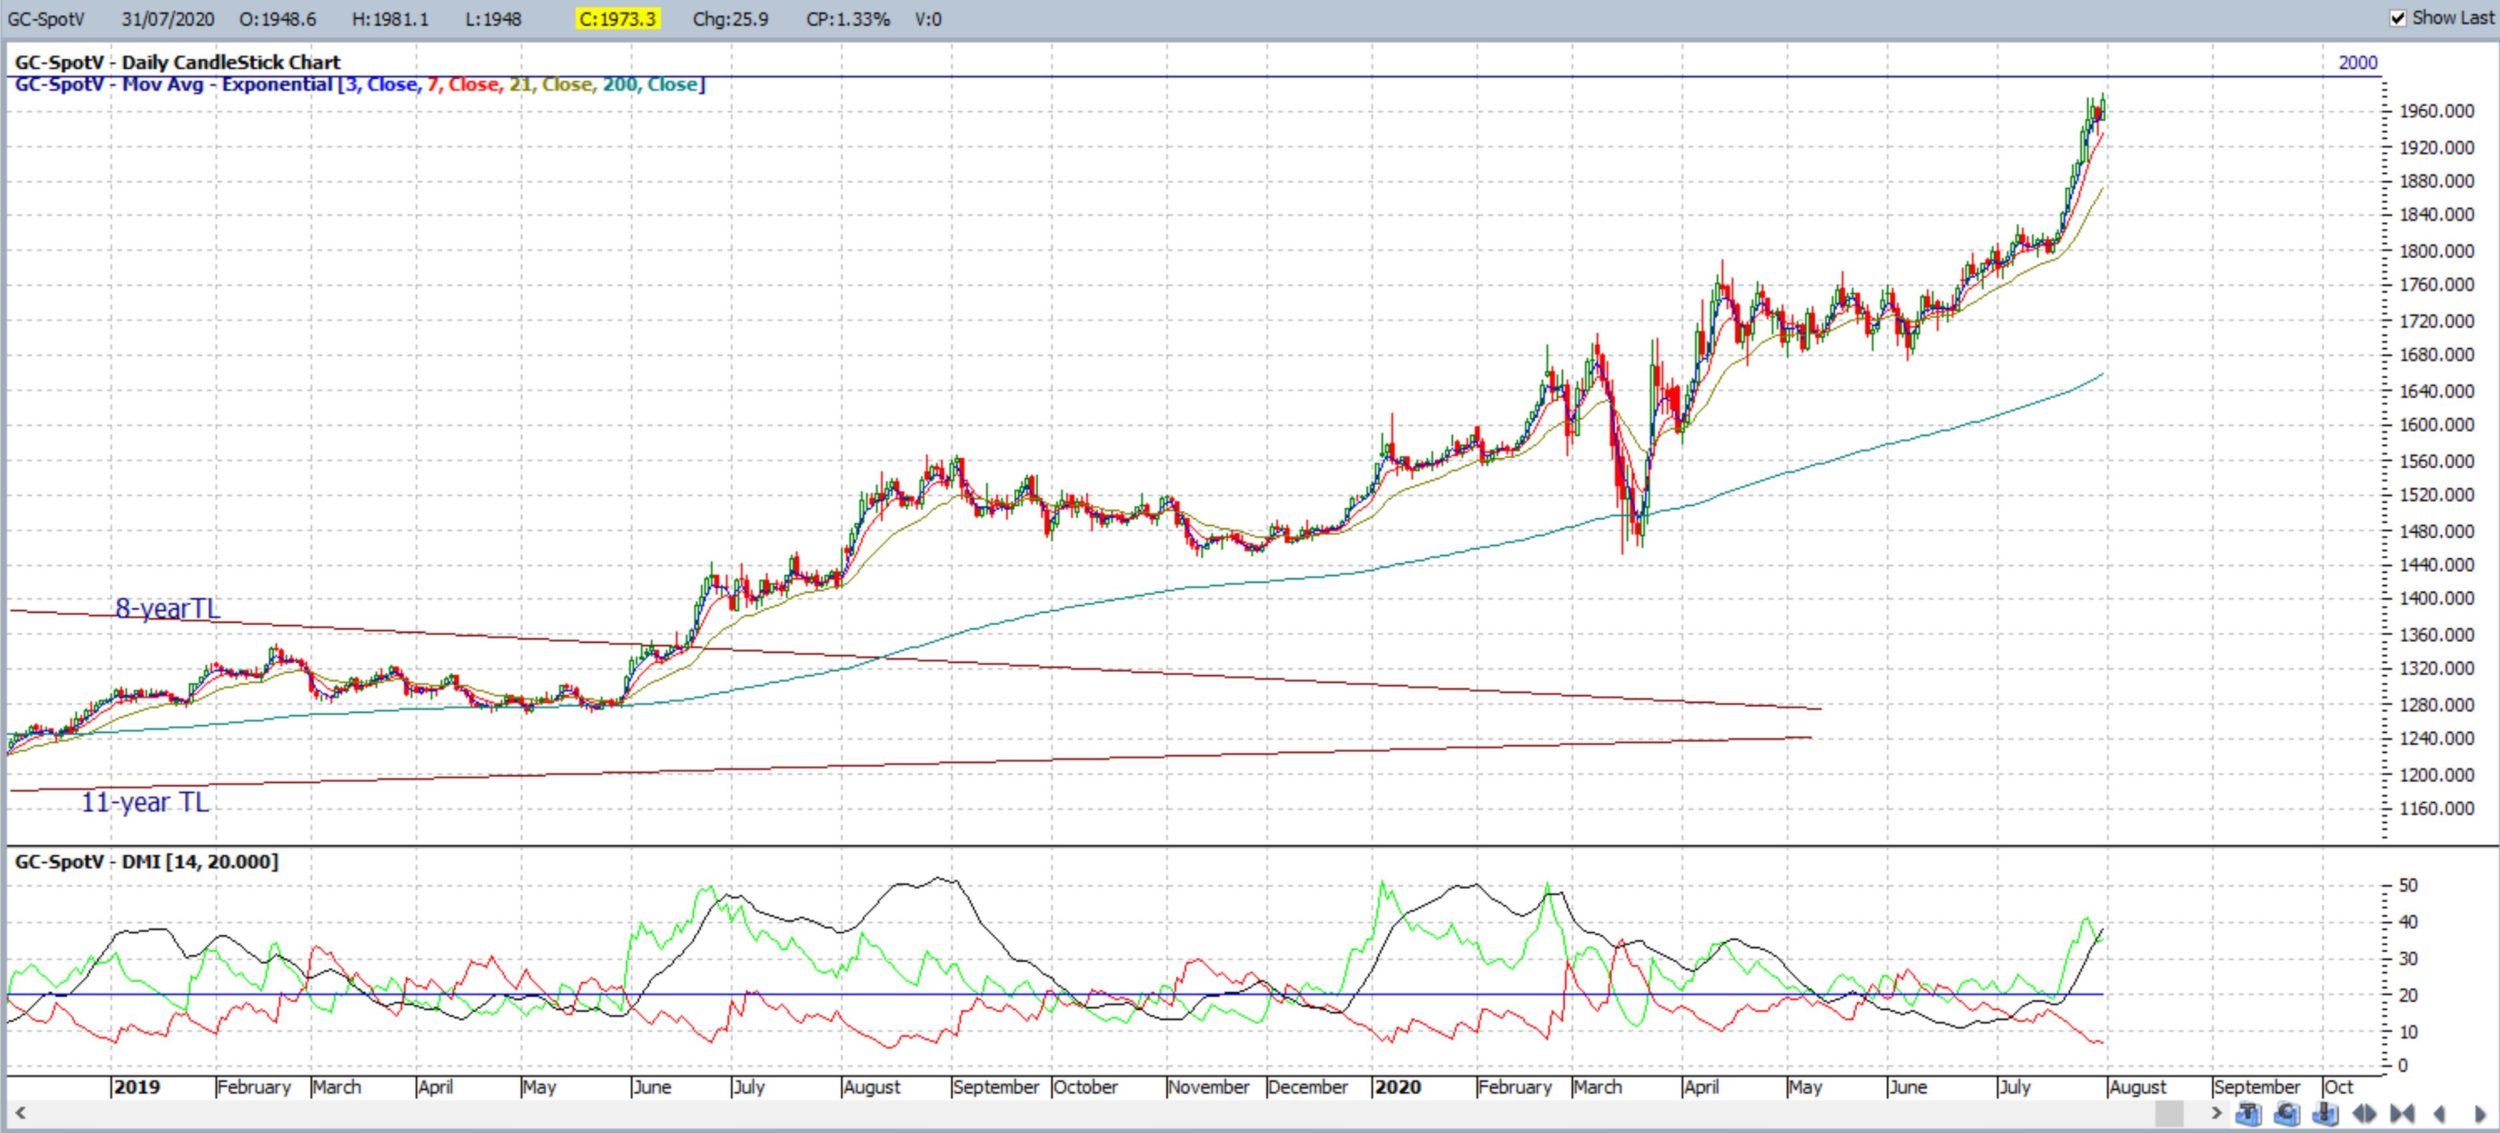Click the 8-yearTL trendline label
This screenshot has height=1133, width=2500.
(167, 608)
